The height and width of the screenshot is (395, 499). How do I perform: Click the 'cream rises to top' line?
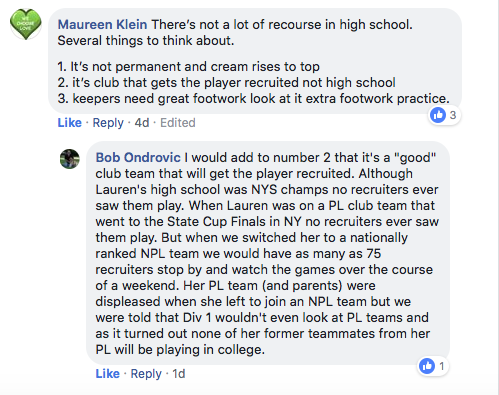click(188, 67)
